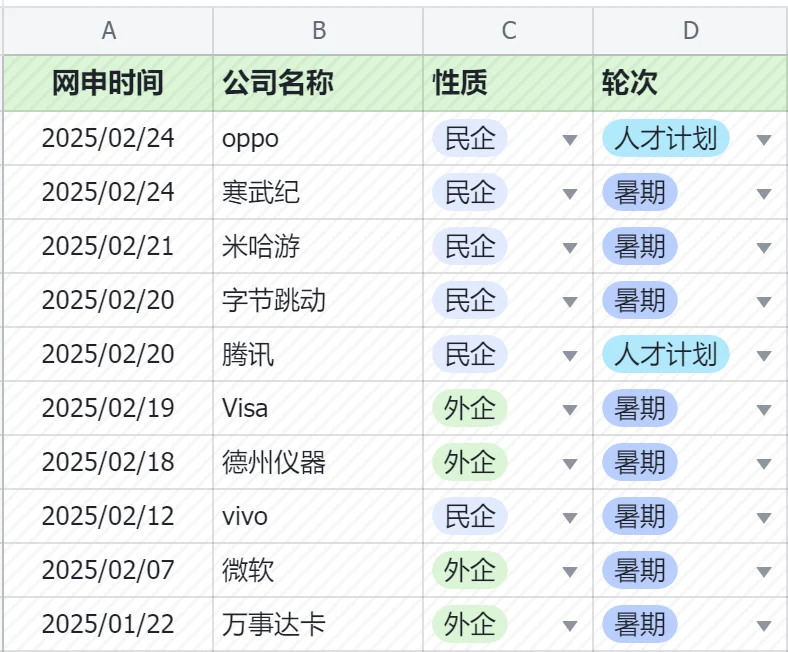
Task: Select the 腾讯 company name cell
Action: point(318,354)
